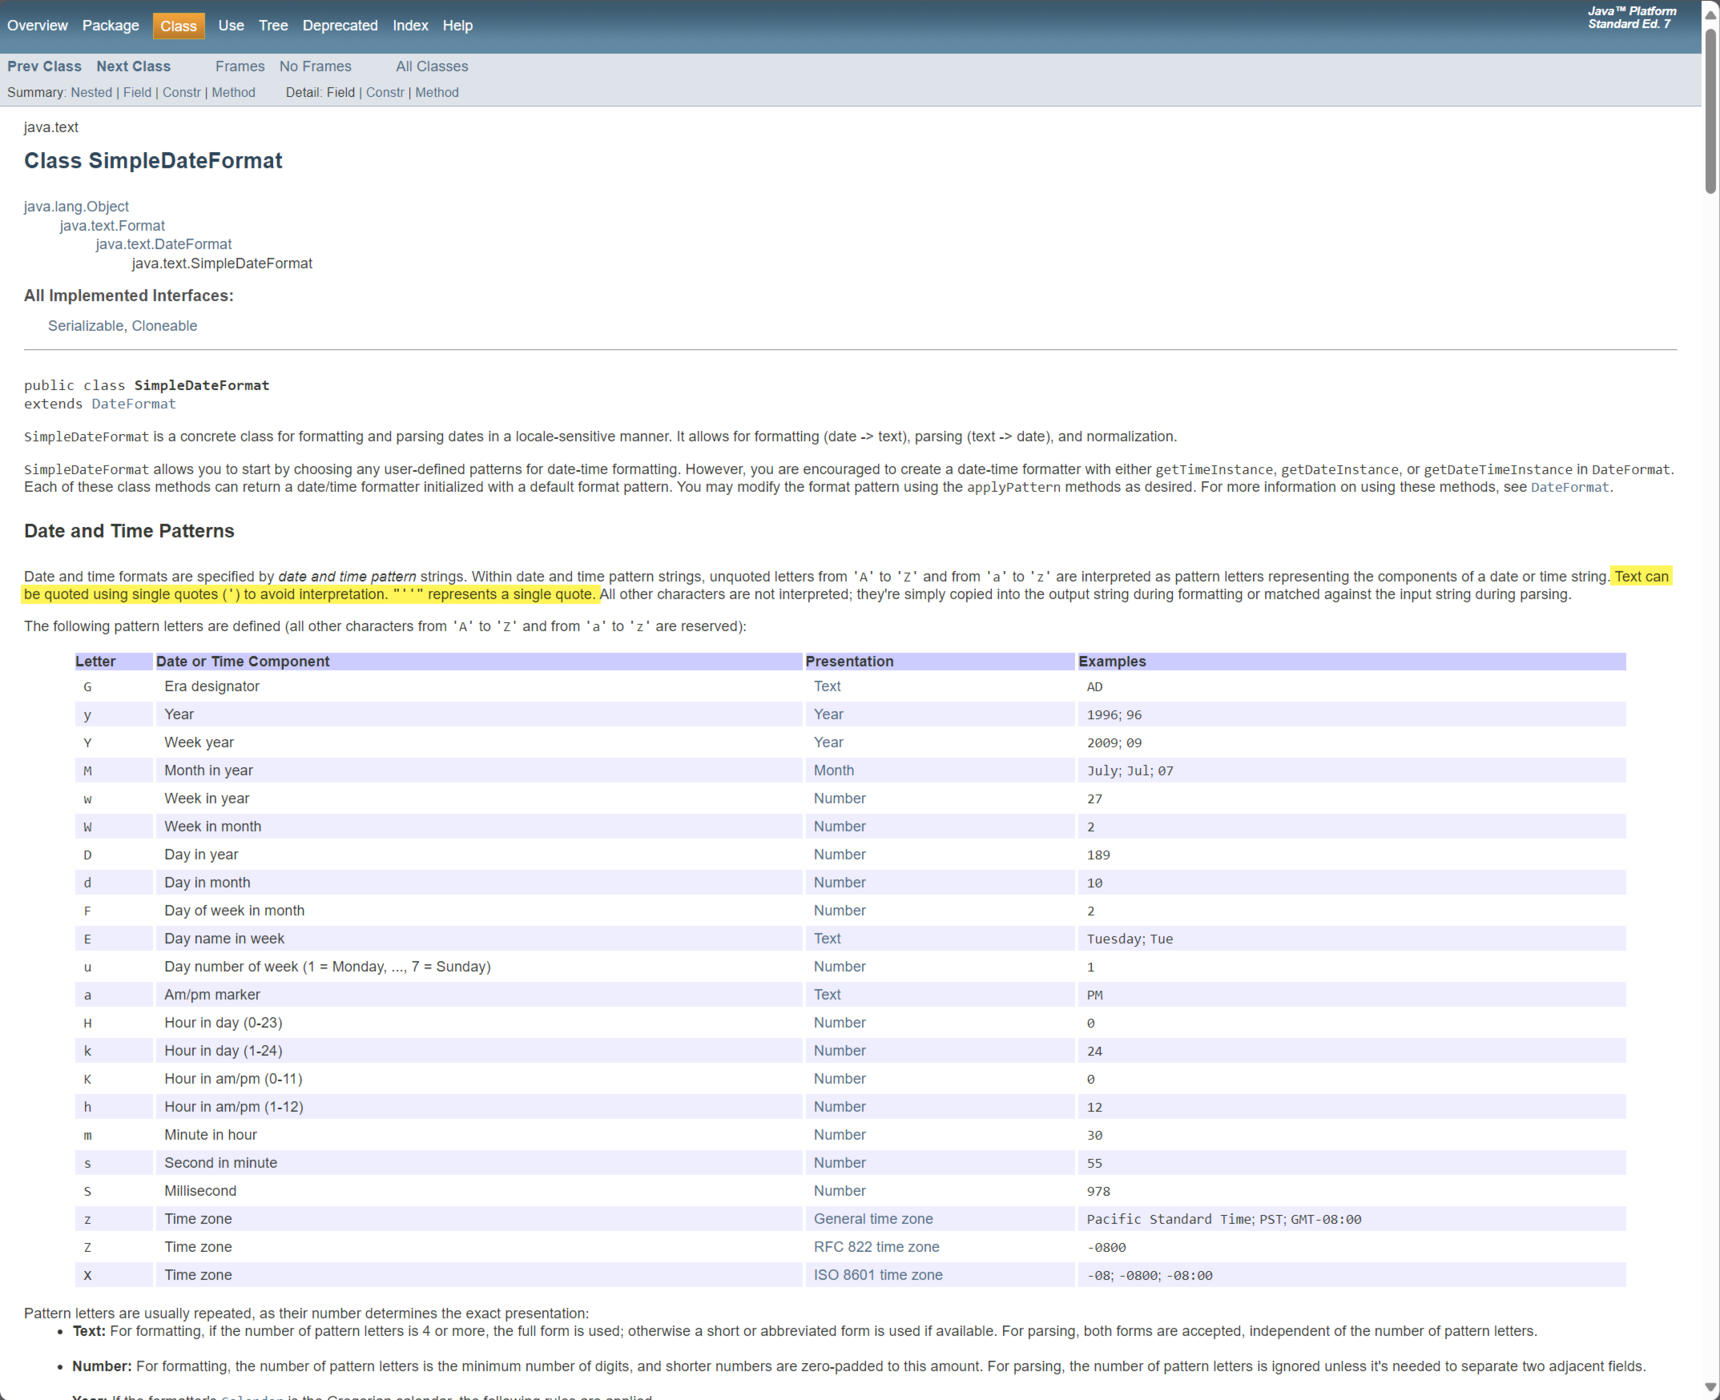The image size is (1720, 1400).
Task: Click the 'Pacific Standard Time' example cell
Action: tap(1351, 1219)
